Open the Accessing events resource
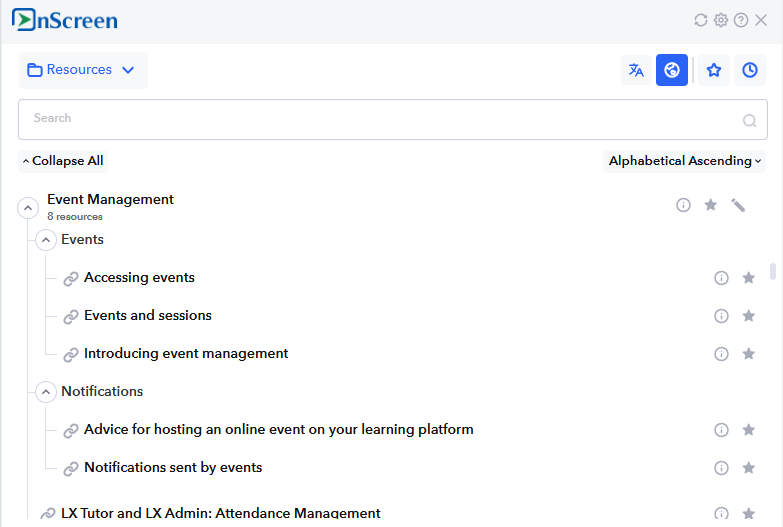Screen dimensions: 783x527 pos(139,278)
